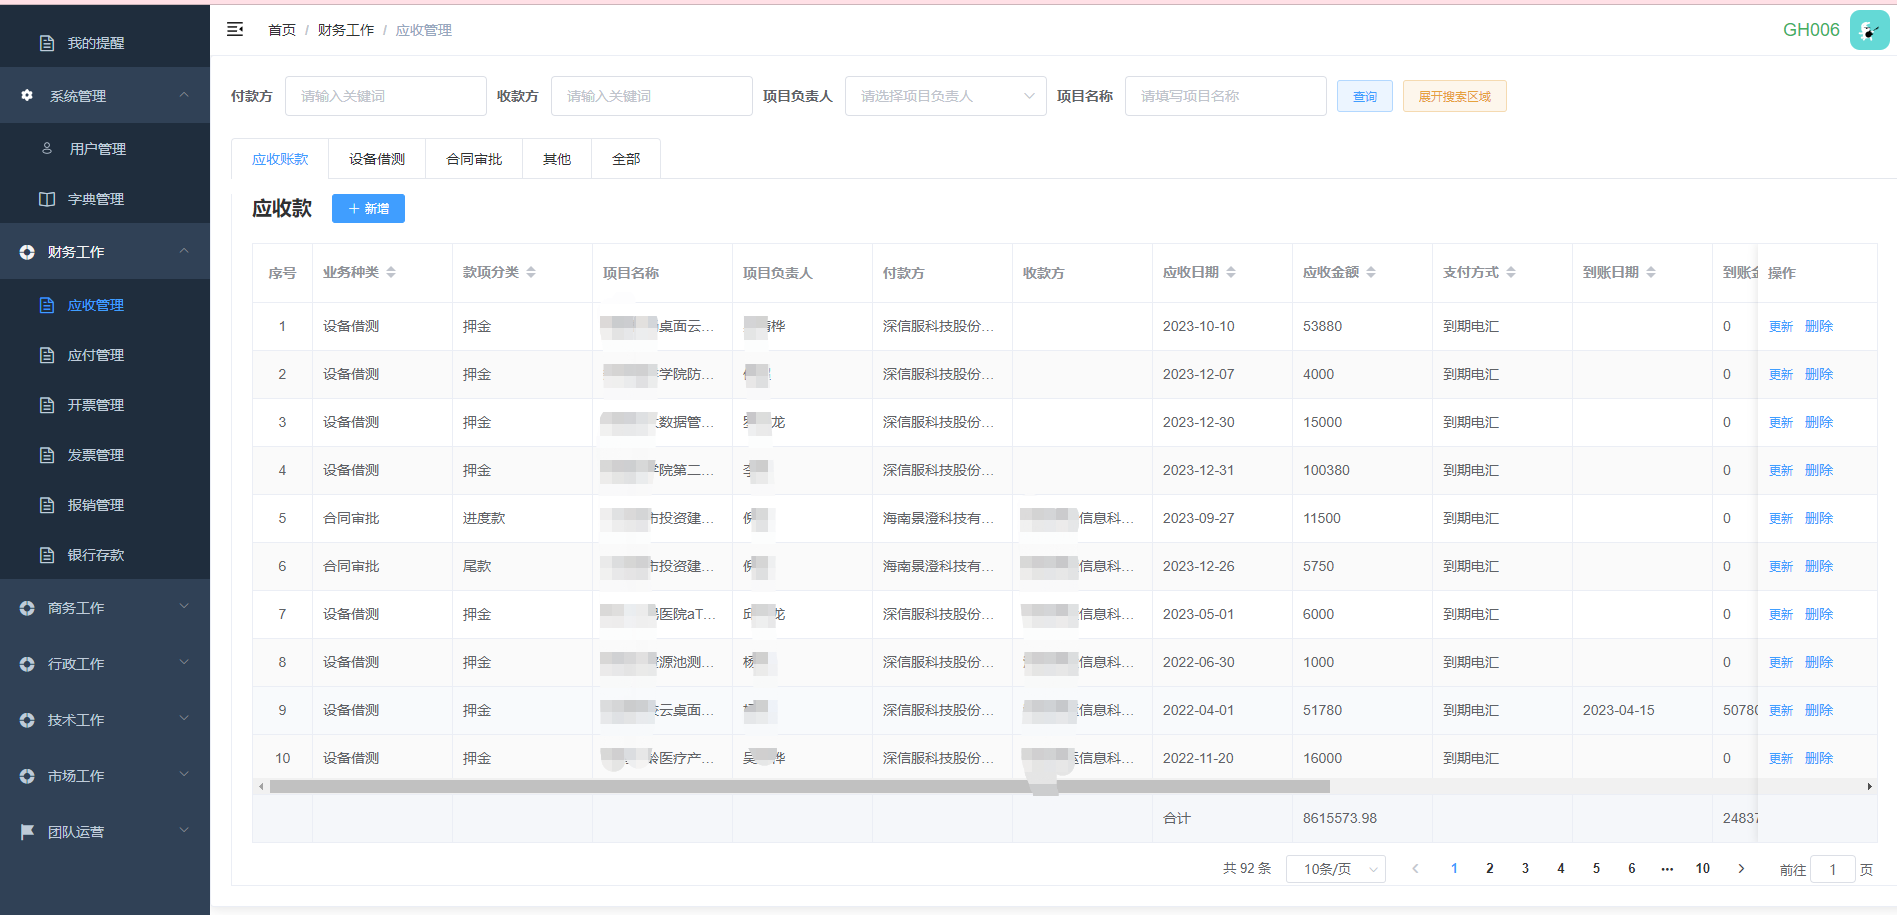Image resolution: width=1897 pixels, height=915 pixels.
Task: Click the 发票管理 document icon
Action: click(47, 455)
